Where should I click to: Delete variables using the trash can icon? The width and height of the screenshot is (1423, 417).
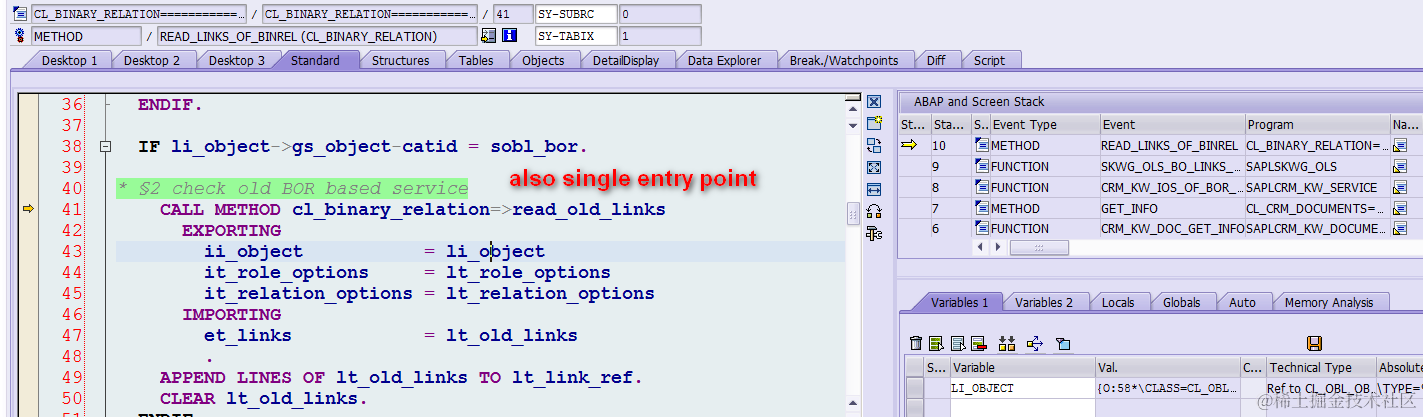(916, 343)
